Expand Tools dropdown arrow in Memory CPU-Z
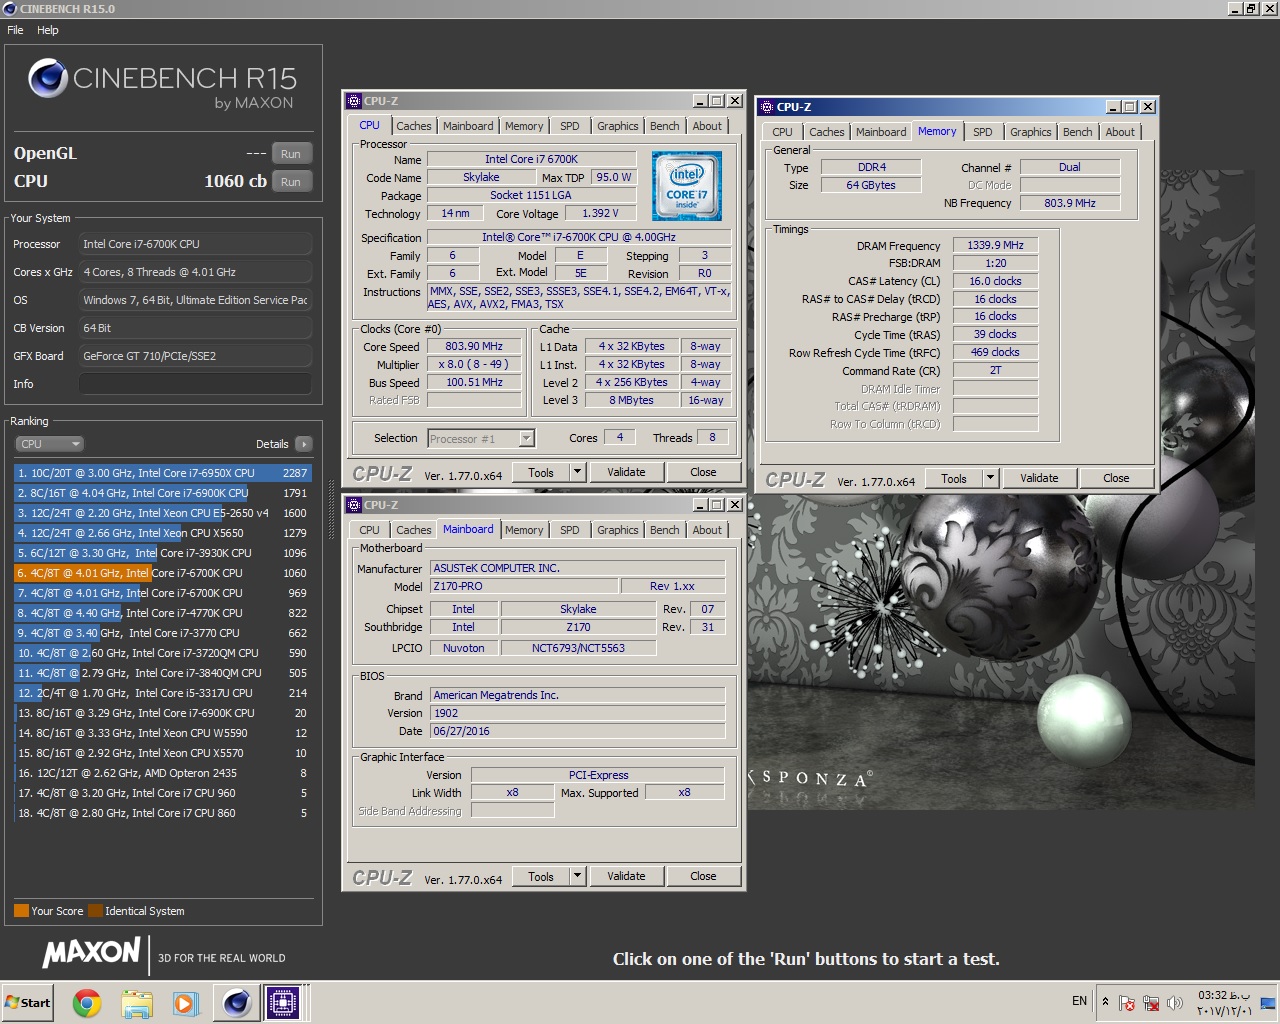 pyautogui.click(x=990, y=478)
